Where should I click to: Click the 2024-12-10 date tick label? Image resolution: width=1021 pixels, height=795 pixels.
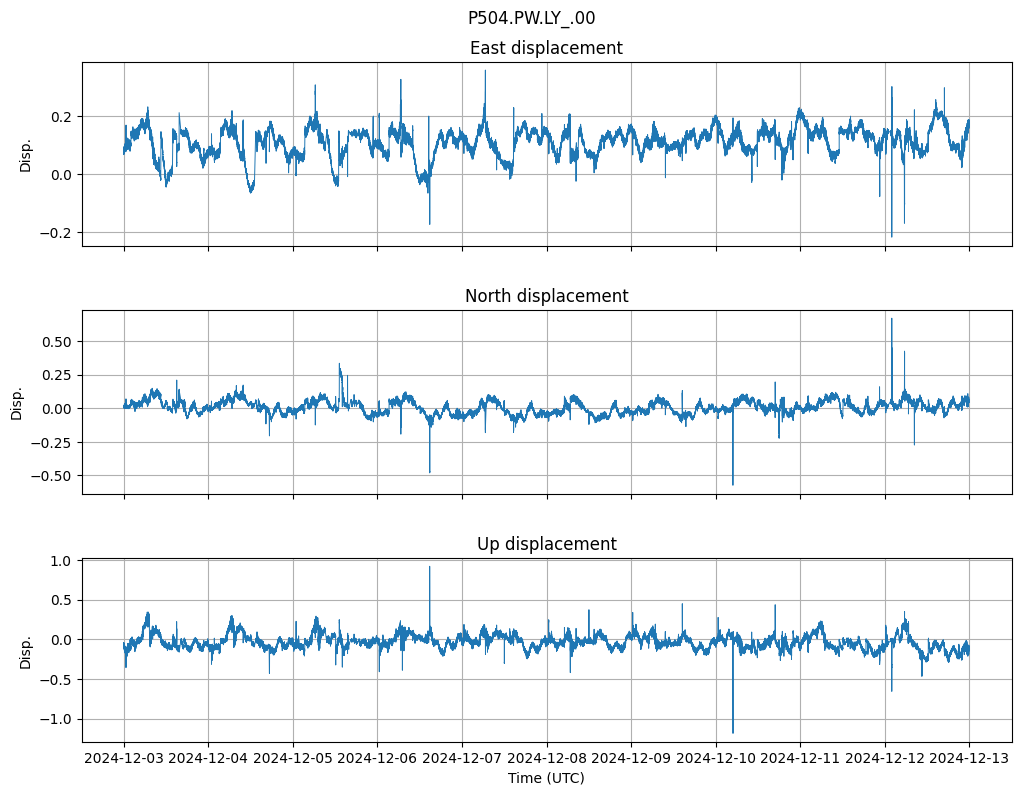pyautogui.click(x=716, y=759)
